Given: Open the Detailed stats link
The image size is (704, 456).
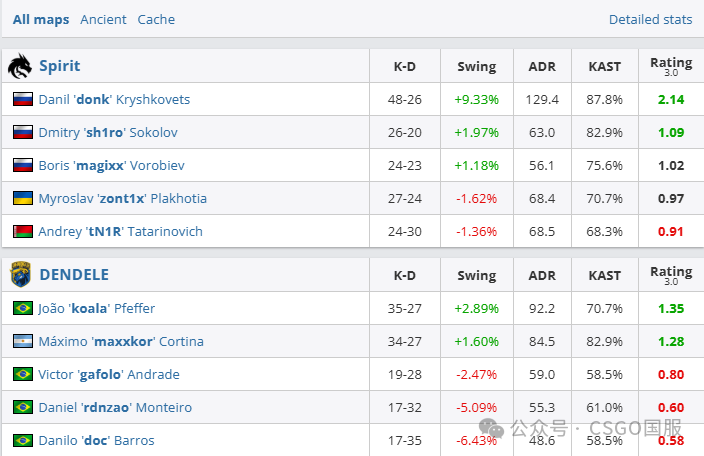Looking at the screenshot, I should (650, 19).
